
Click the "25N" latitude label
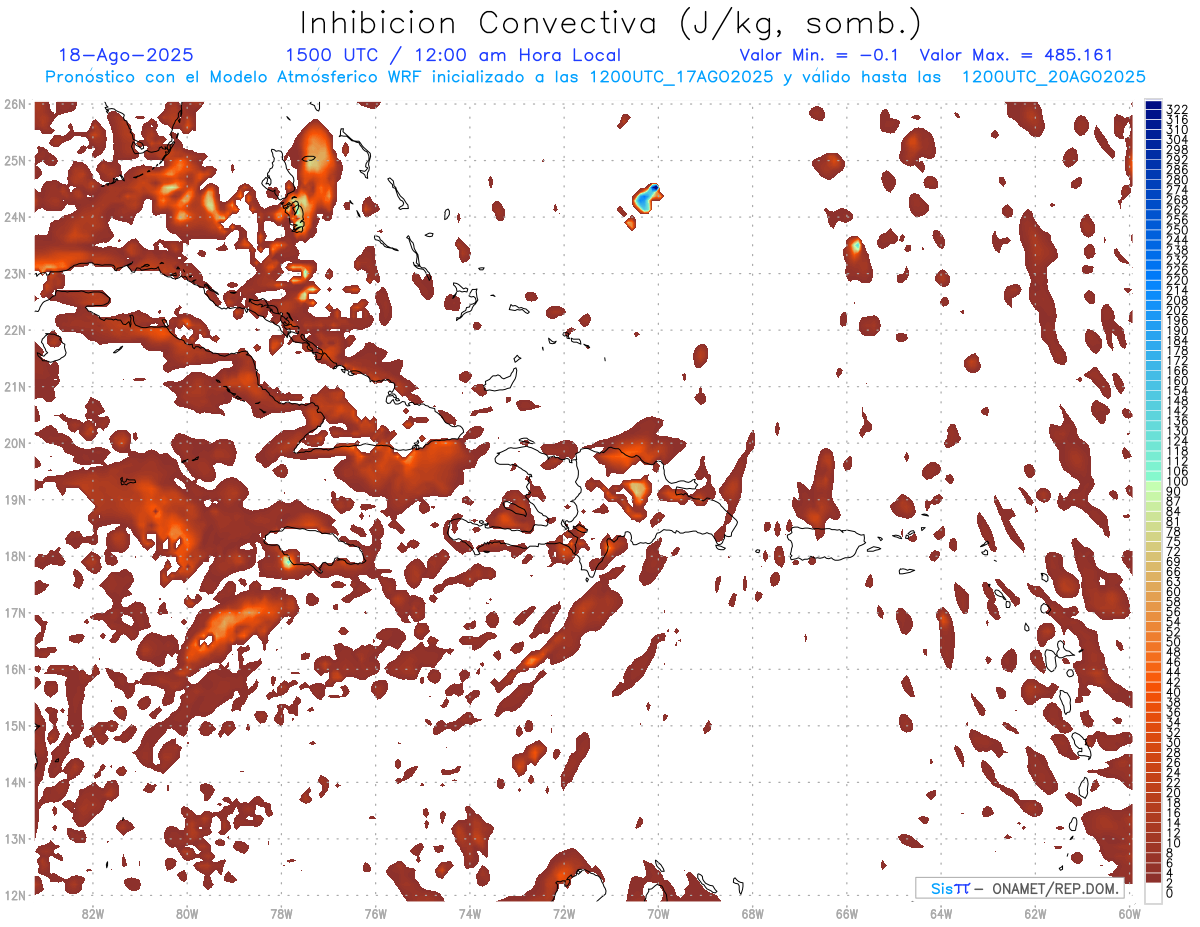point(14,161)
